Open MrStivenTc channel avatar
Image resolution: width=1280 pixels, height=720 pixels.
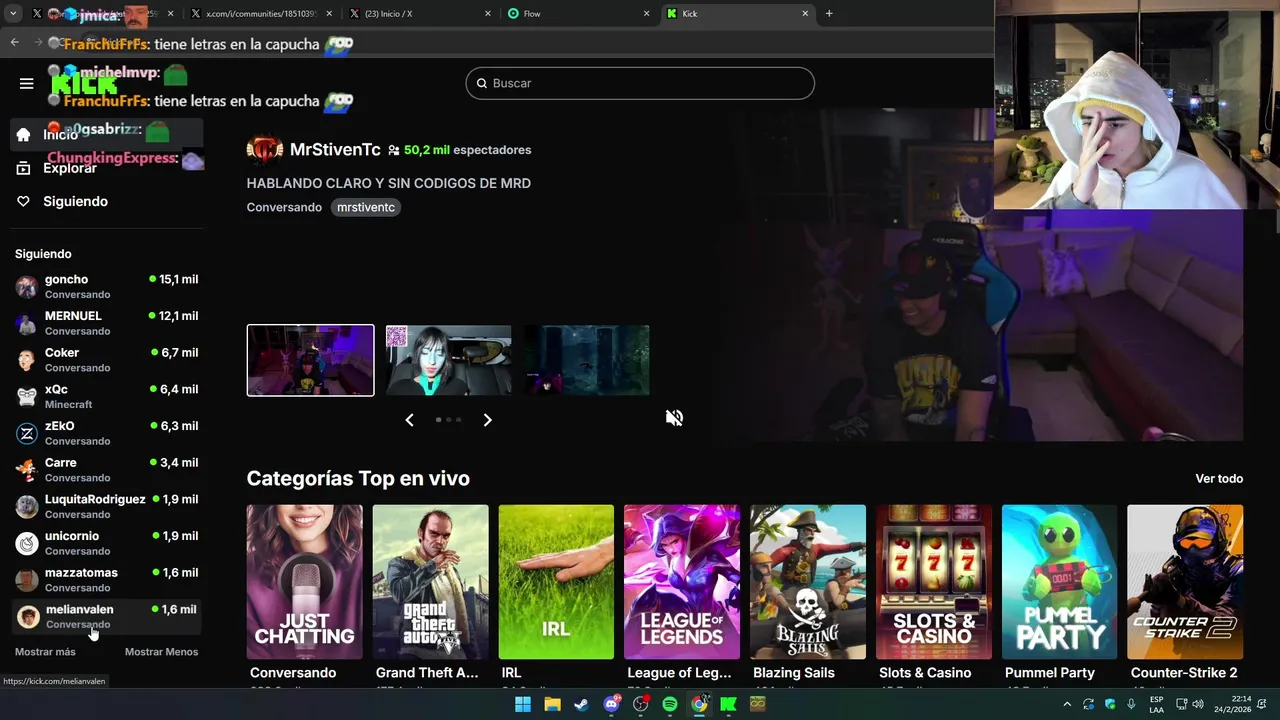point(265,150)
